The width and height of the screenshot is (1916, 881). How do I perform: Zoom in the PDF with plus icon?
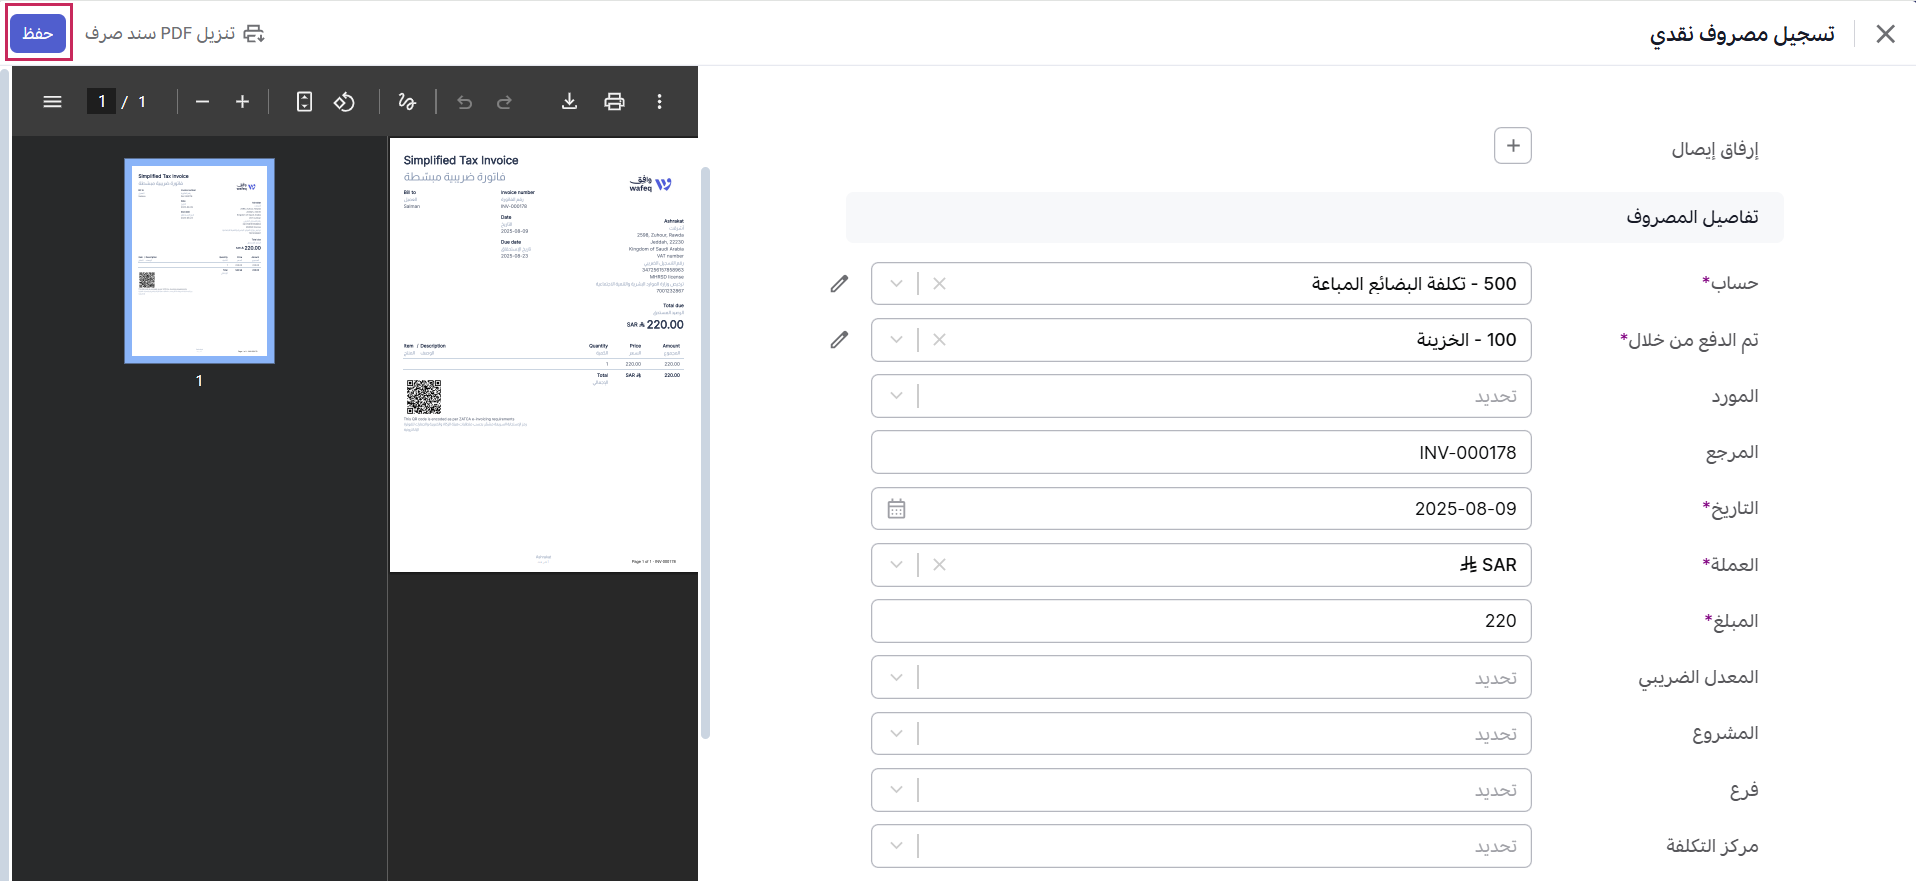(242, 102)
